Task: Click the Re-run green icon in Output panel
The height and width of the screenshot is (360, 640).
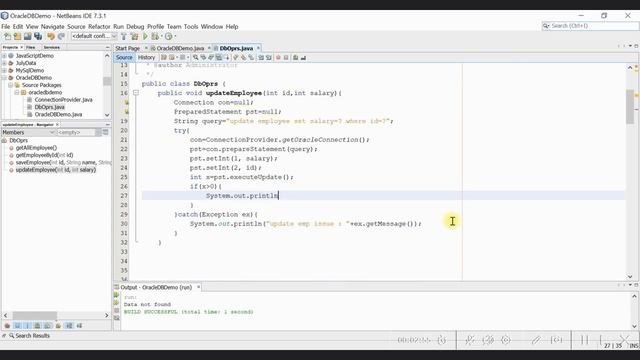Action: pos(117,295)
